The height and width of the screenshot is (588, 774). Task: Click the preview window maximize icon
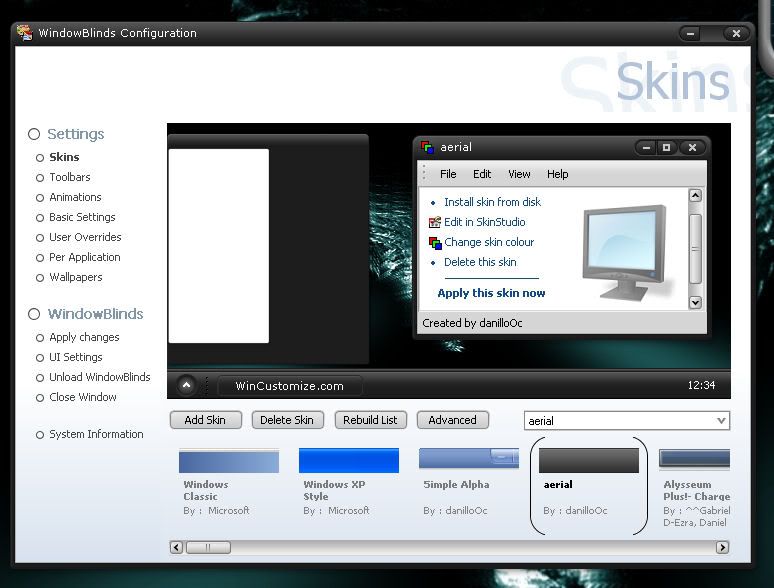tap(666, 147)
